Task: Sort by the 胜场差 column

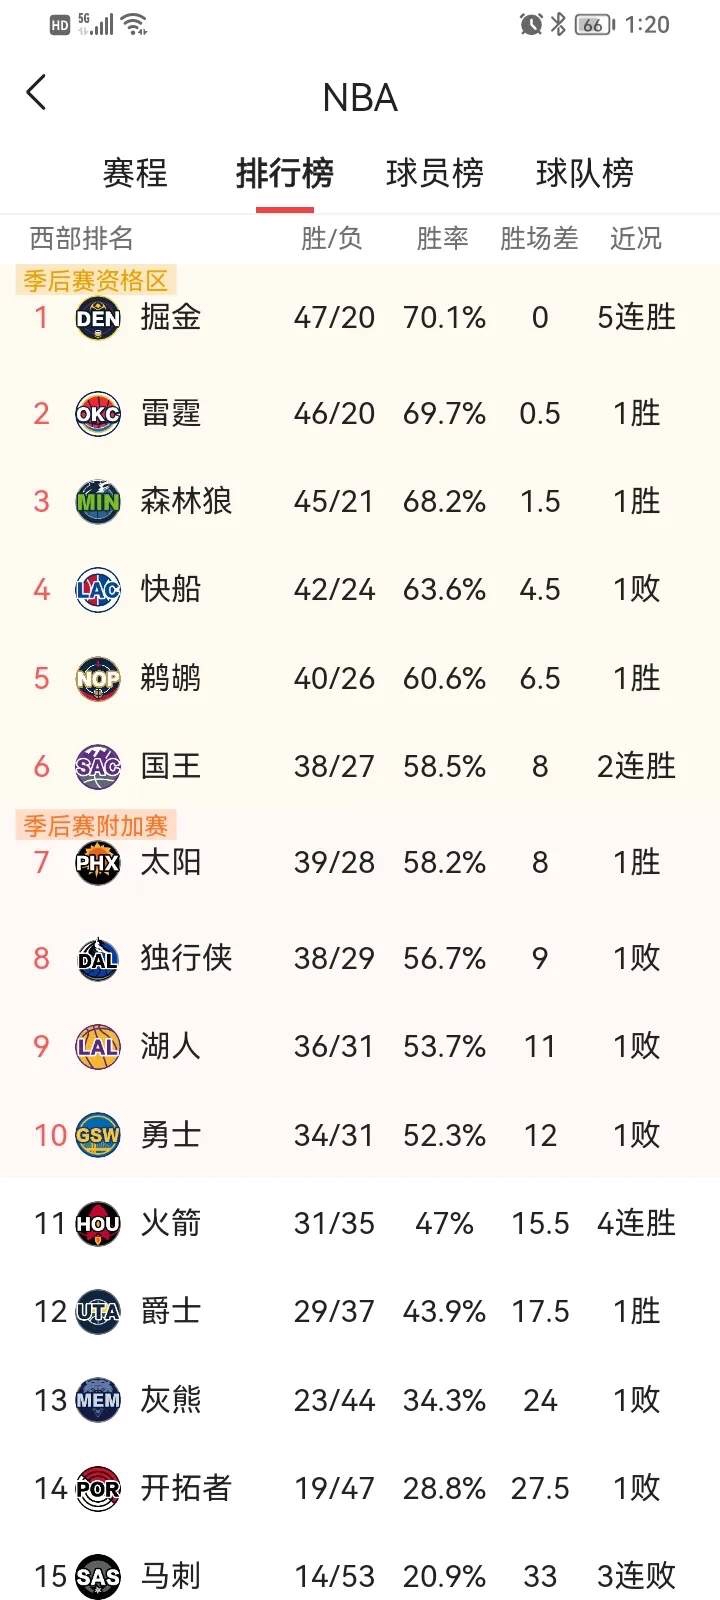Action: click(539, 238)
